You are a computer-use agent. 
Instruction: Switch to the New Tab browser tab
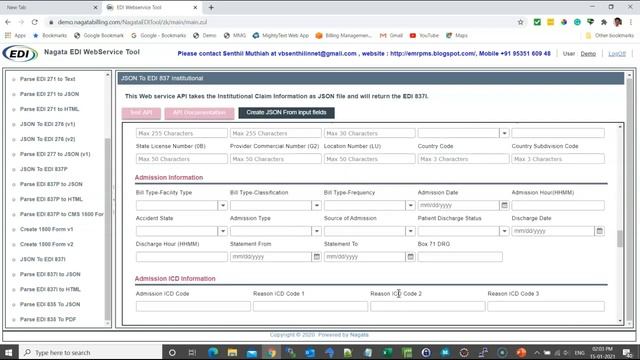[51, 7]
